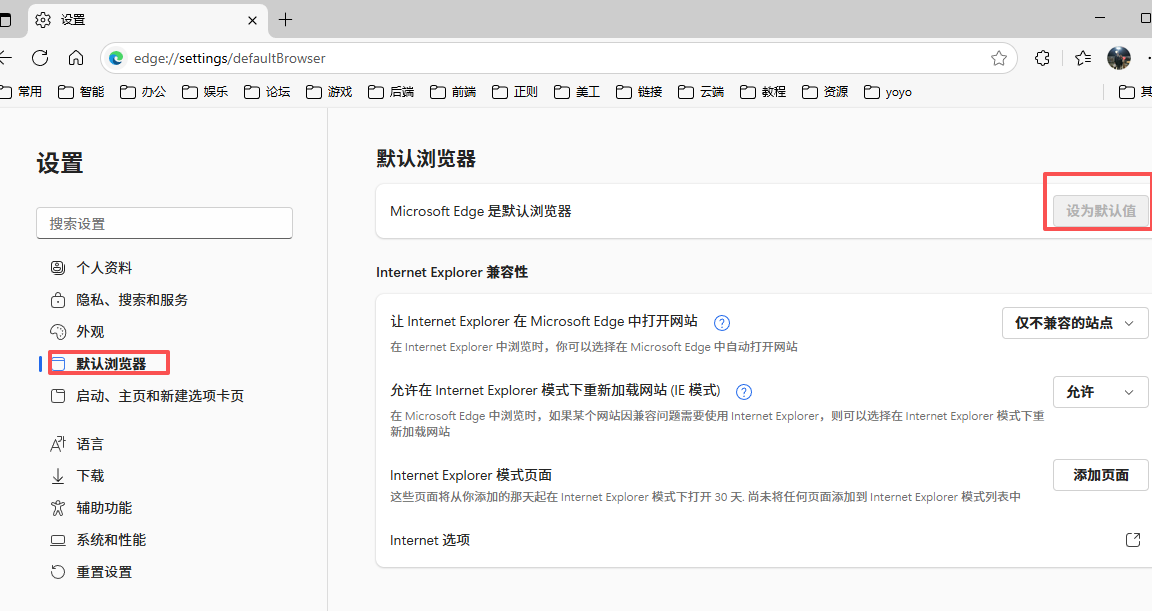The width and height of the screenshot is (1152, 611).
Task: Open the 办公 bookmarks folder
Action: pos(143,92)
